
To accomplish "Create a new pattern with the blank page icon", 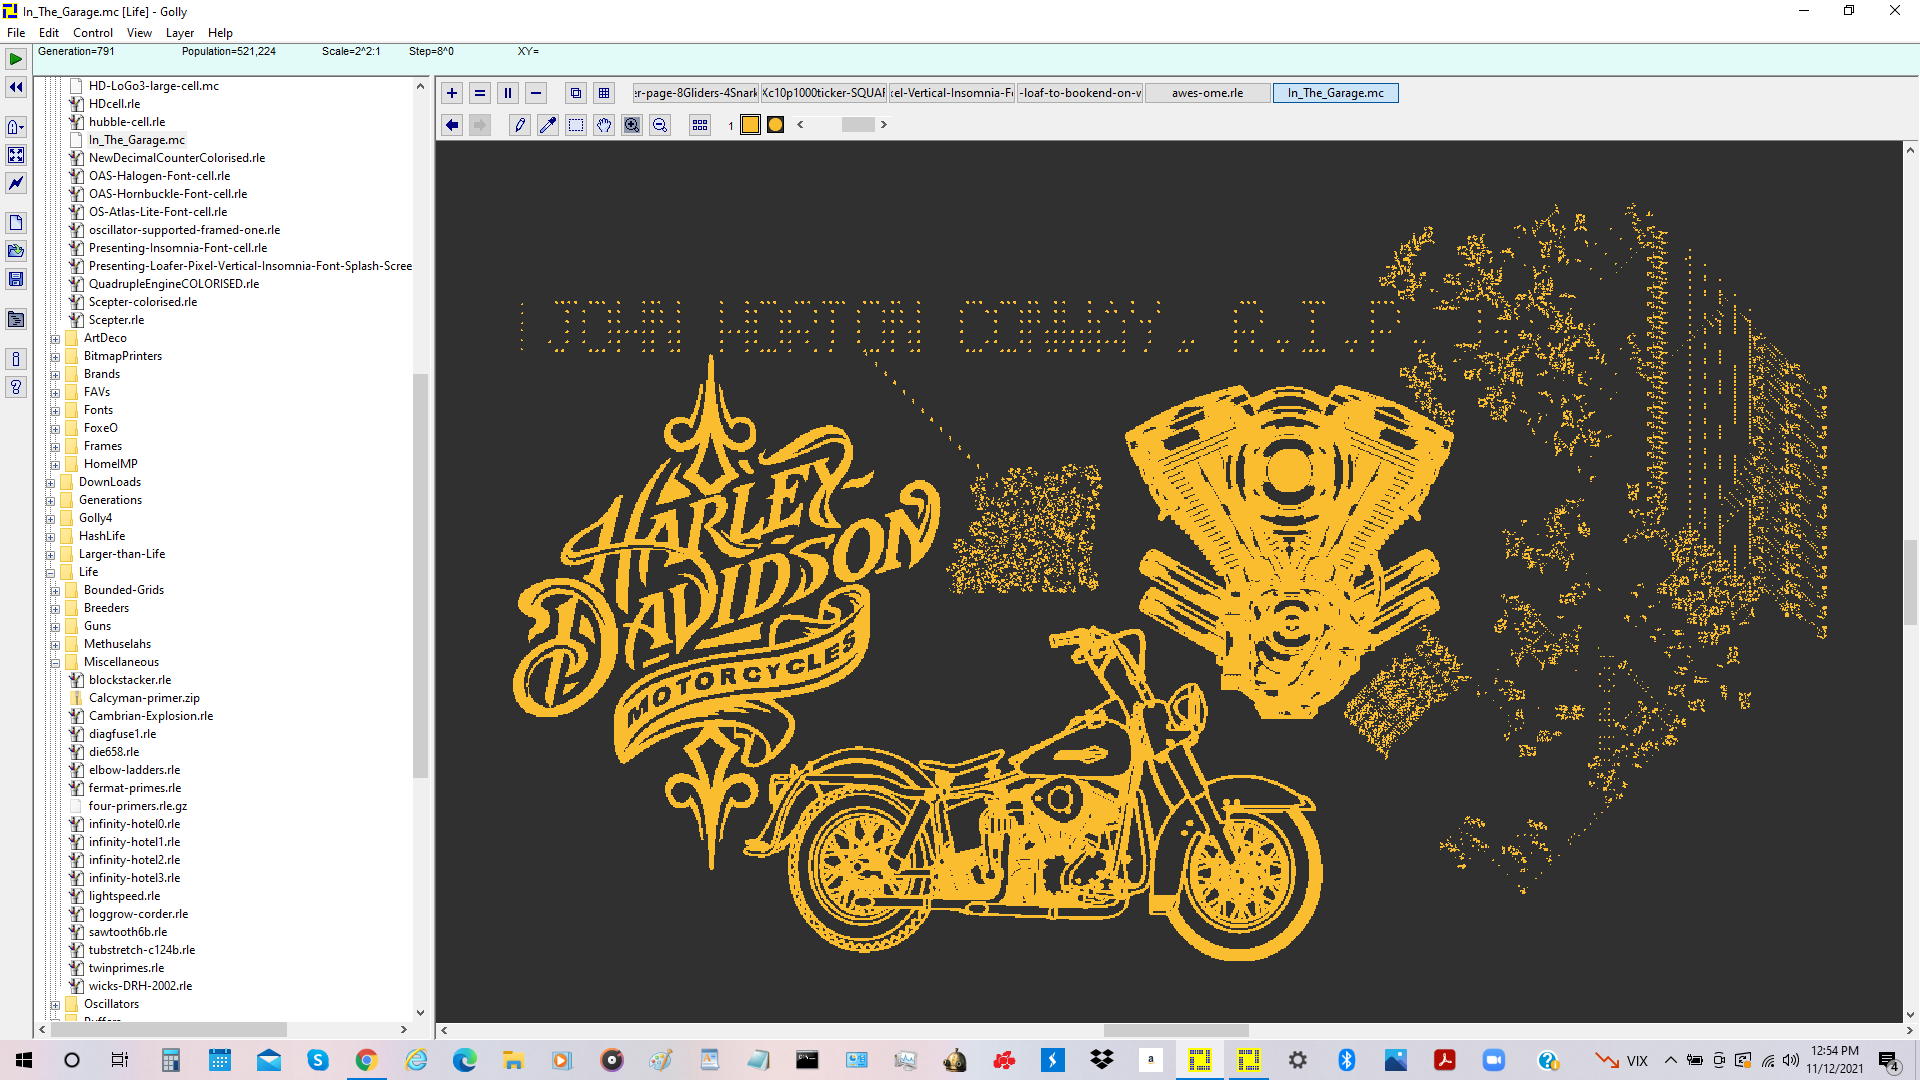I will (x=16, y=223).
